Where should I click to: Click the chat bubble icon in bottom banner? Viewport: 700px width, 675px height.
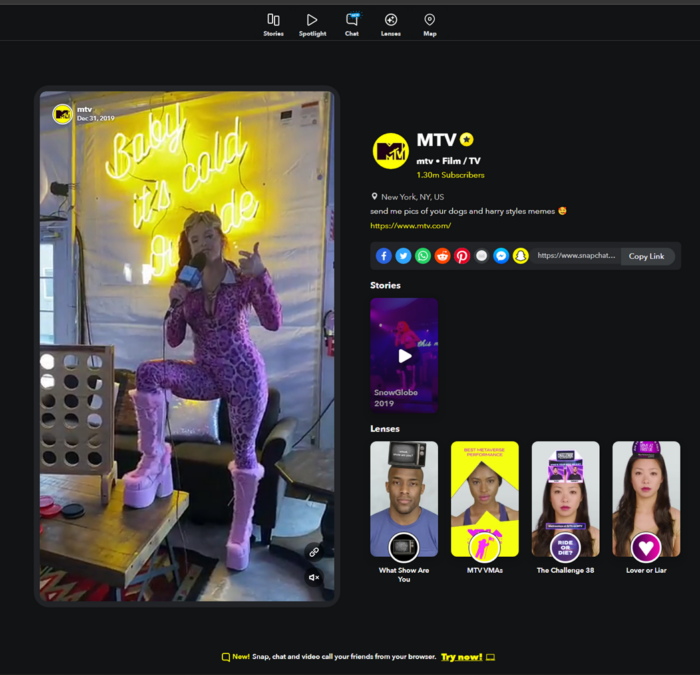pyautogui.click(x=226, y=657)
